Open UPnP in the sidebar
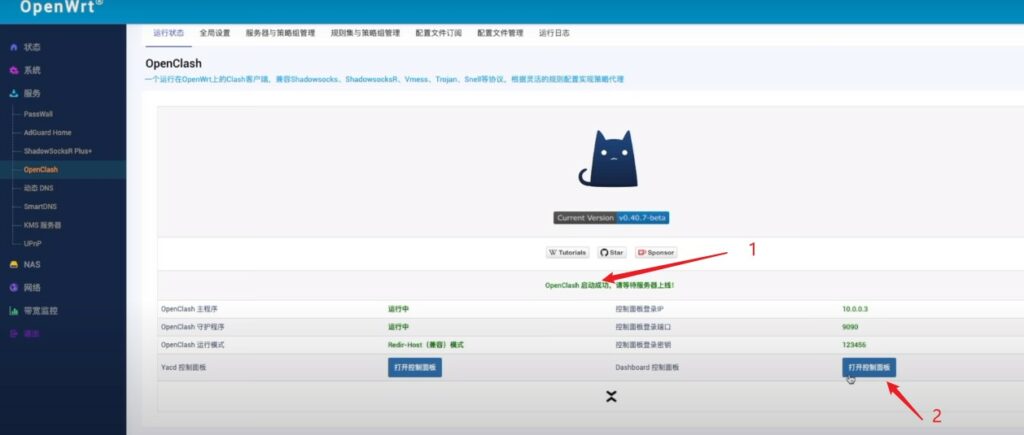This screenshot has height=435, width=1024. coord(33,244)
